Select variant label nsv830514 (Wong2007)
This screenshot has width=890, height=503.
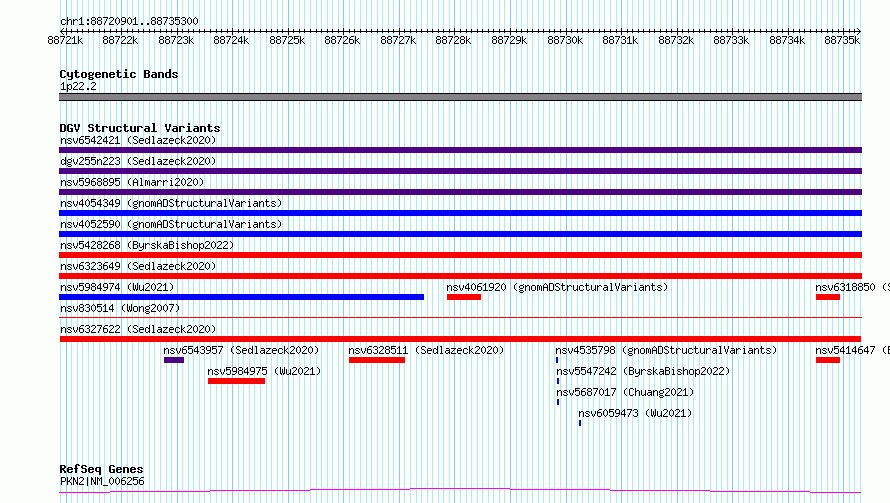coord(120,308)
